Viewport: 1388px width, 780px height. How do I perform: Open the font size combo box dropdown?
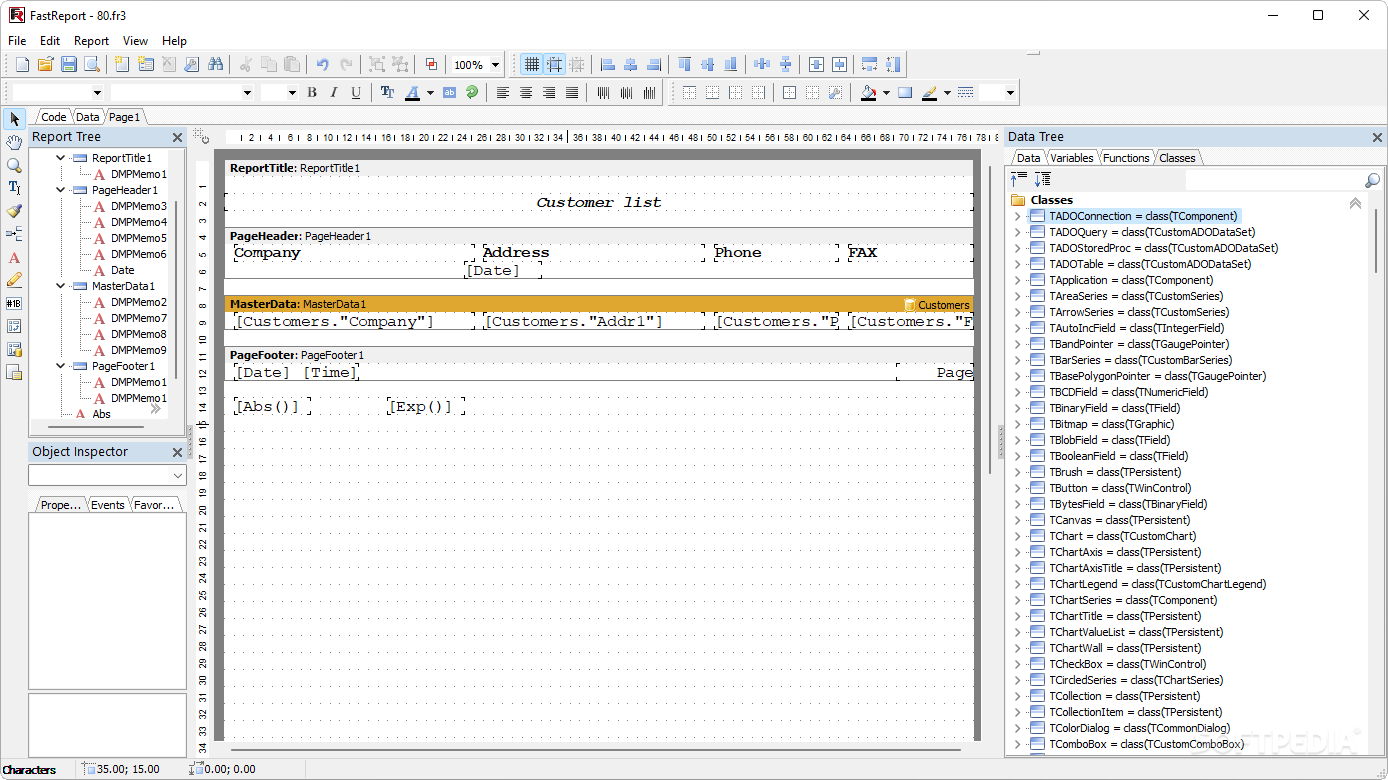292,92
